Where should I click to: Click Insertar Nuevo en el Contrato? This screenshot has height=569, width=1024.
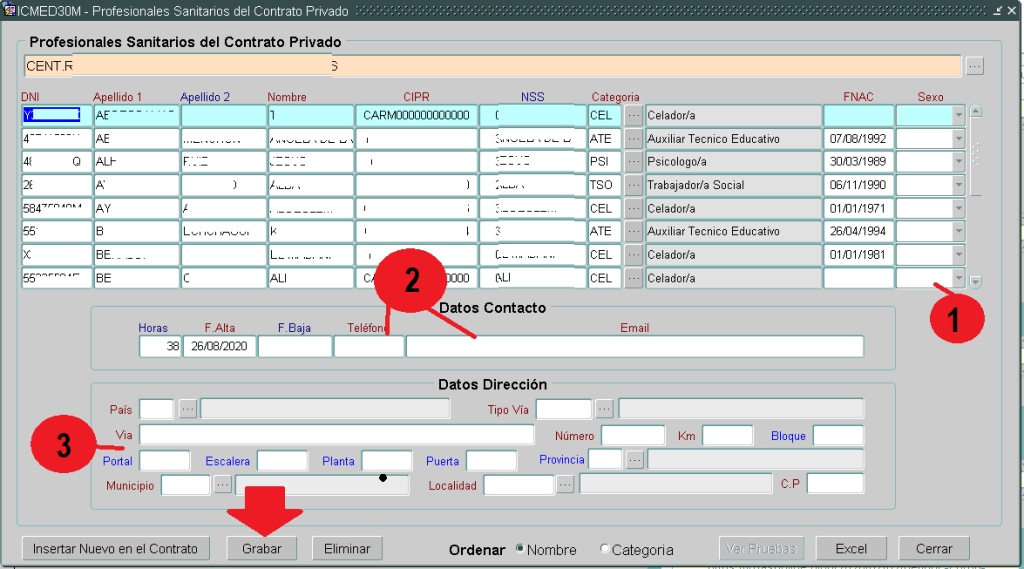point(115,549)
